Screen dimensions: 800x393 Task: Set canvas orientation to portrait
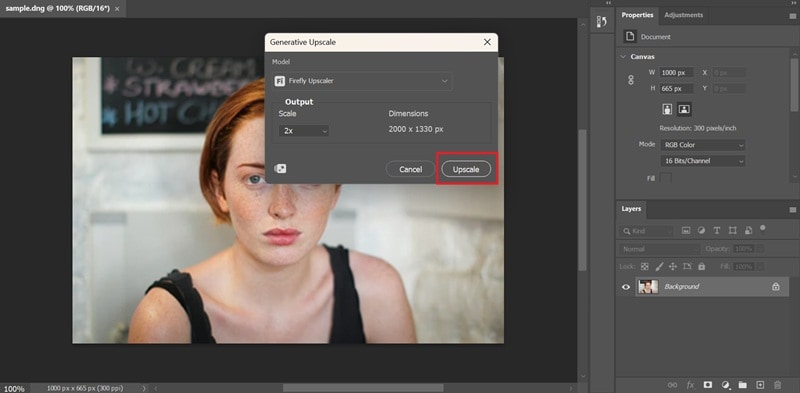point(667,109)
